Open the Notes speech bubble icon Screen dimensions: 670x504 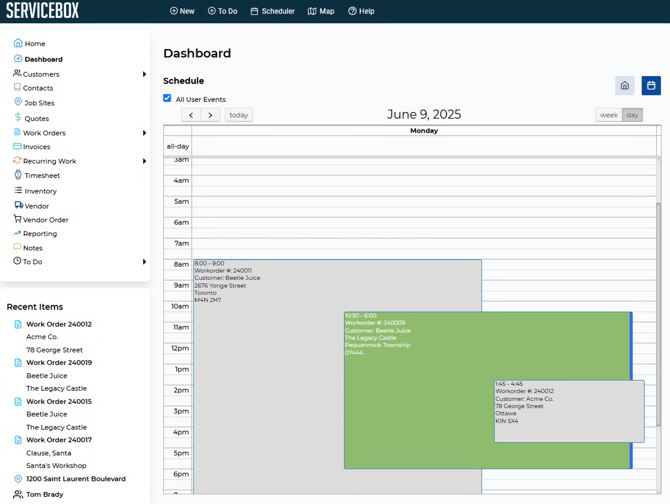(x=17, y=247)
